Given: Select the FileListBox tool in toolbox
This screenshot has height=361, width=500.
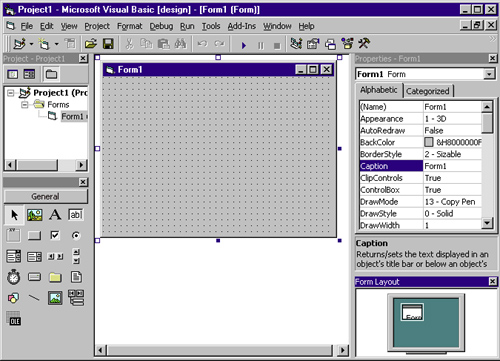Looking at the screenshot, I should (76, 277).
